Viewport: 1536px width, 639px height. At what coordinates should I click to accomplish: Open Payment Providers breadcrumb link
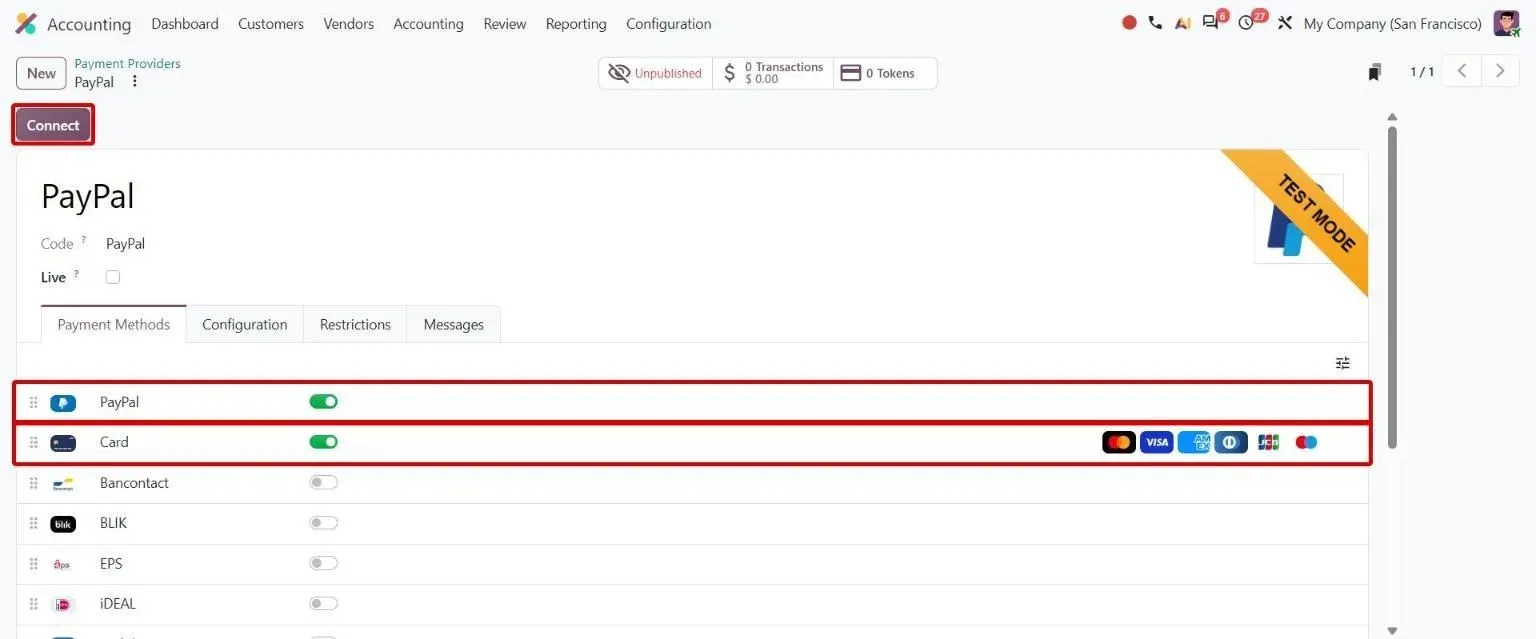click(128, 64)
